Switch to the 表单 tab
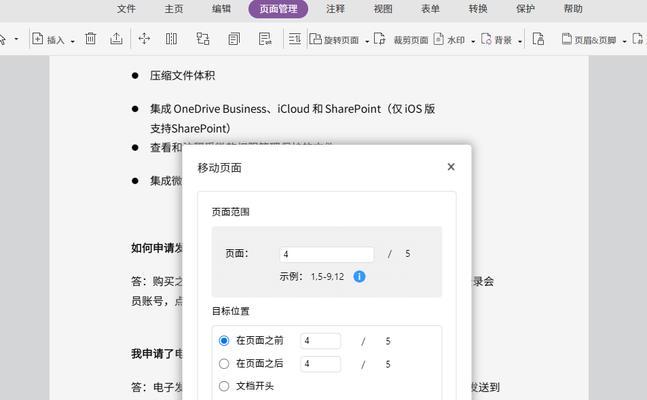647x400 pixels. pyautogui.click(x=430, y=9)
